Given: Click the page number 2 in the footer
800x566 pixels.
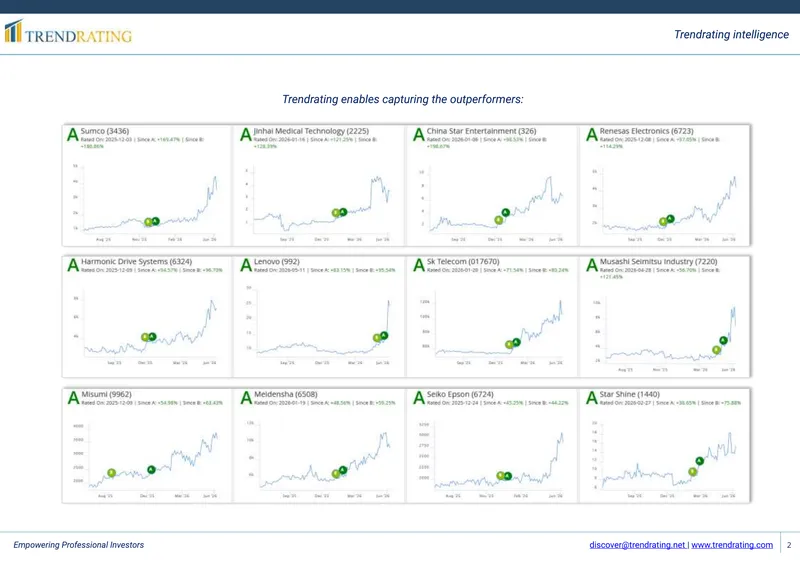Looking at the screenshot, I should 789,545.
